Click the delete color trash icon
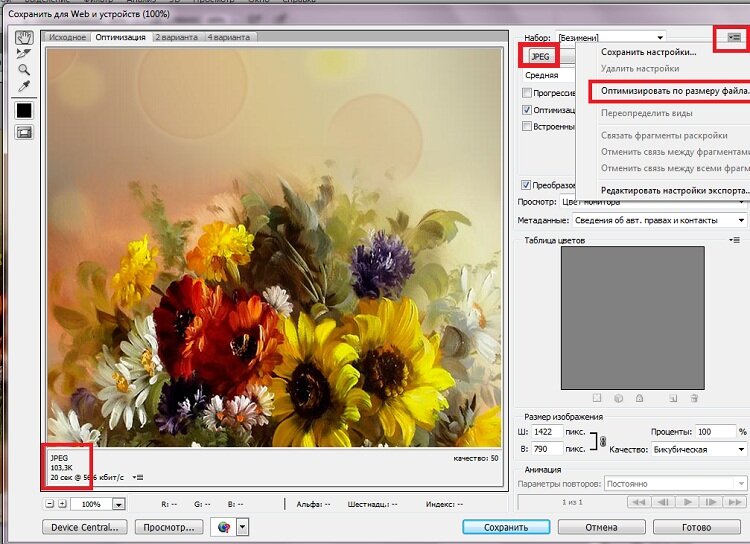 pos(695,398)
